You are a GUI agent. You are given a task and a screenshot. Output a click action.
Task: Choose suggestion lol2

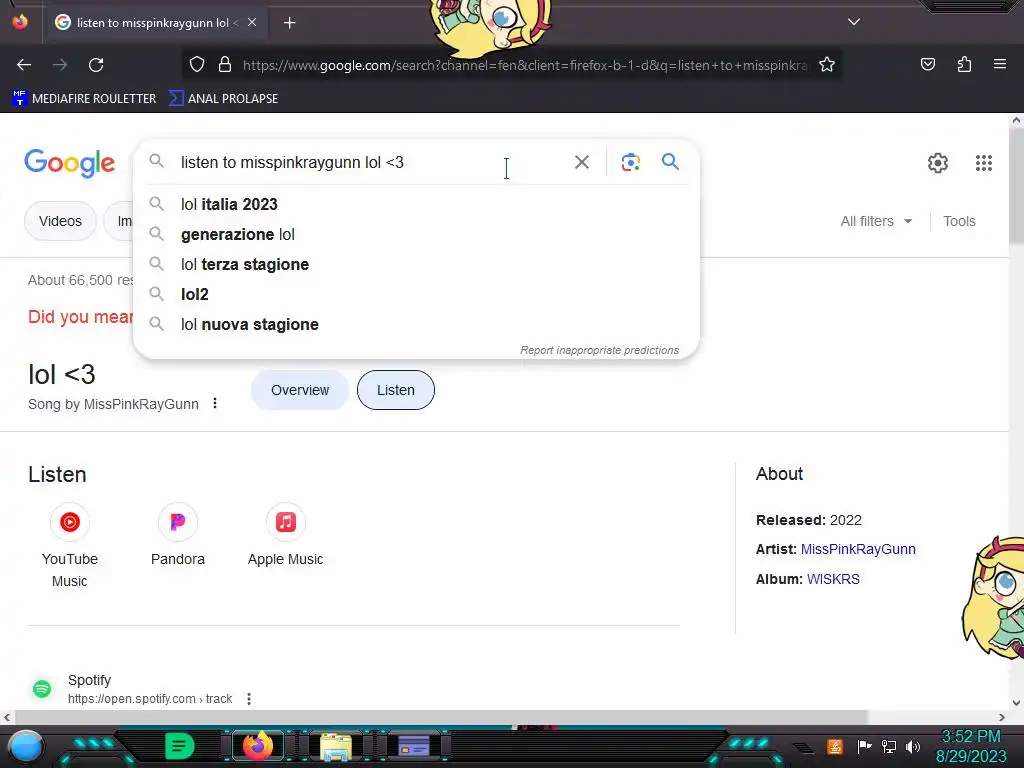click(416, 295)
